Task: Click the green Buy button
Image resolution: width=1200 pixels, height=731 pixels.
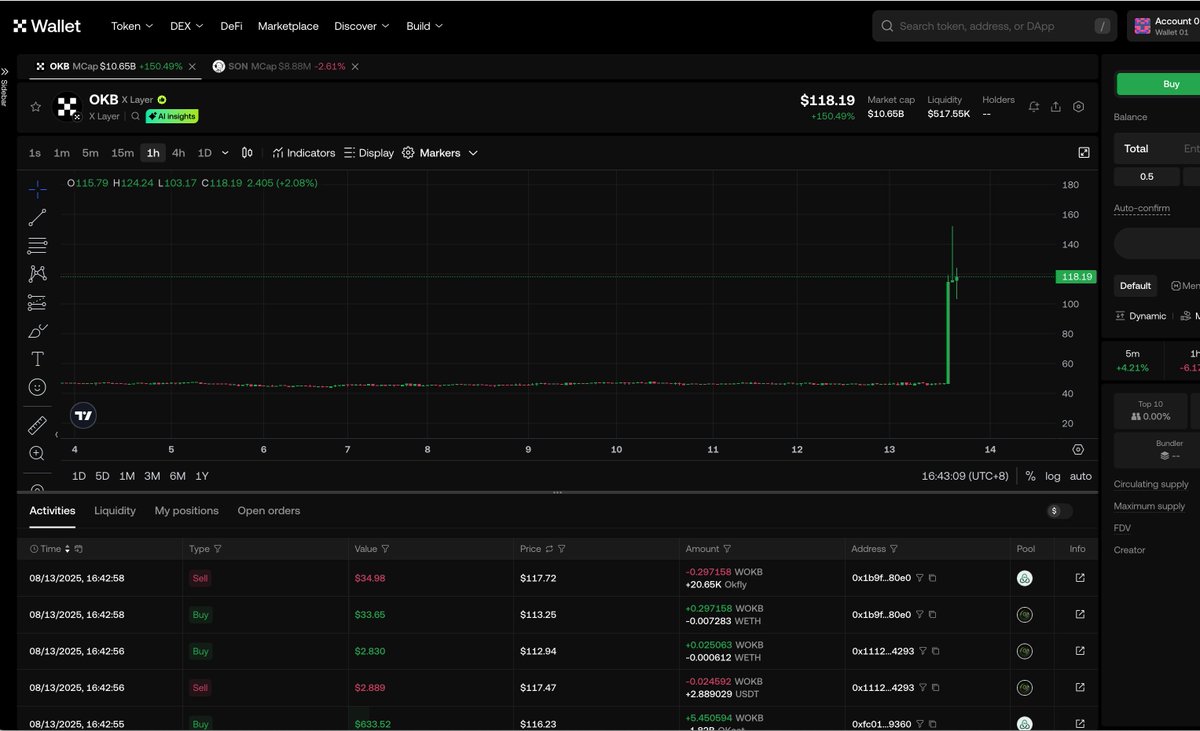Action: pos(1160,84)
